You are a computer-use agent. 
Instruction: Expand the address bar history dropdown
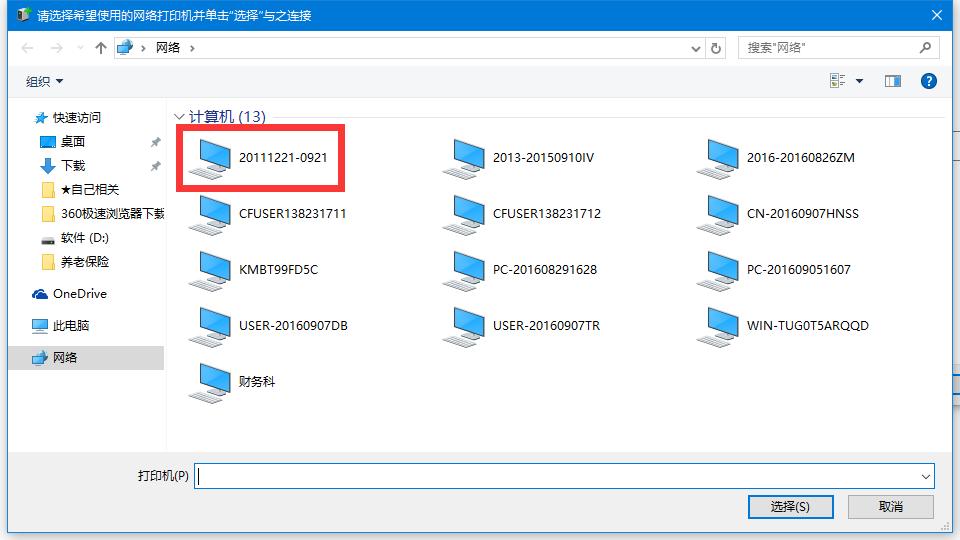point(696,48)
